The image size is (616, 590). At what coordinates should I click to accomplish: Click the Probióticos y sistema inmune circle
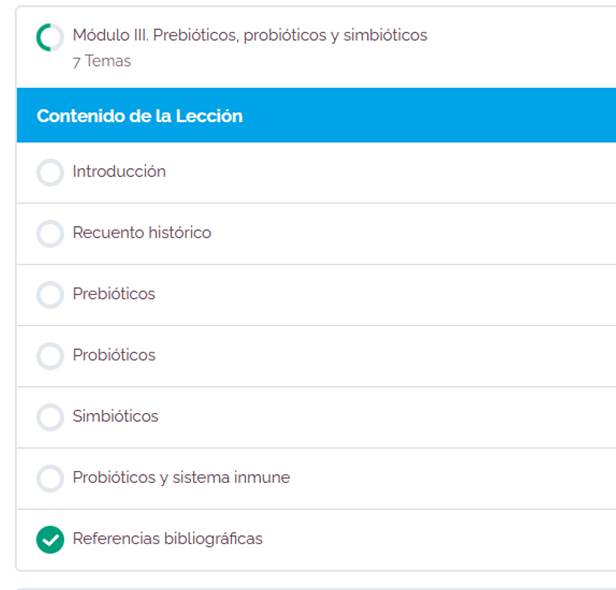49,479
